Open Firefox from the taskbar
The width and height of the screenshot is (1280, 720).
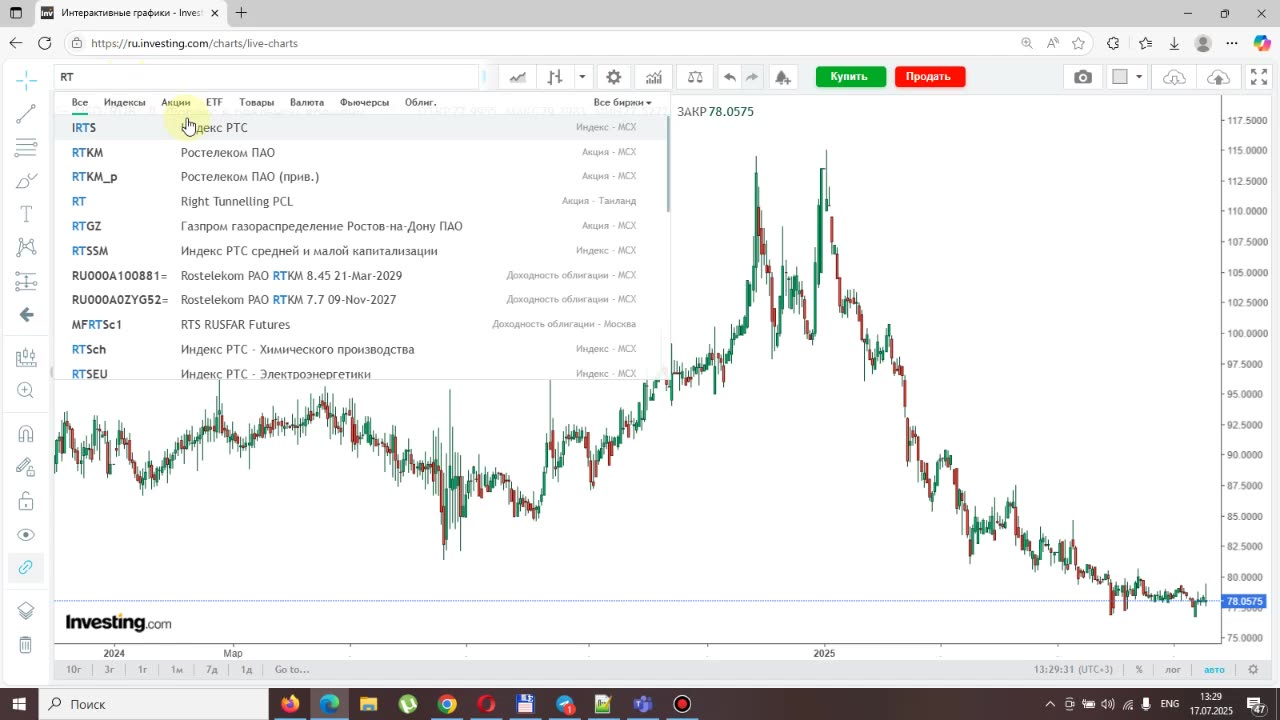click(290, 704)
